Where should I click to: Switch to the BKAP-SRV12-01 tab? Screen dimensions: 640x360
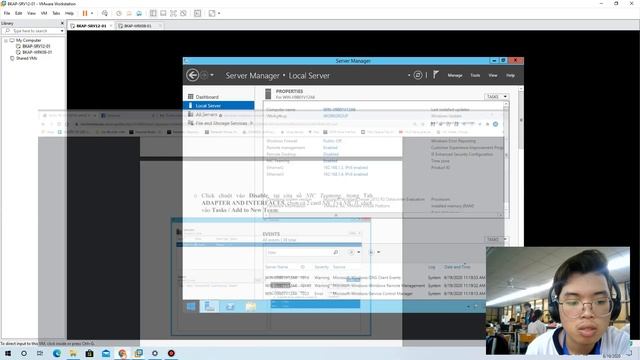tap(91, 26)
